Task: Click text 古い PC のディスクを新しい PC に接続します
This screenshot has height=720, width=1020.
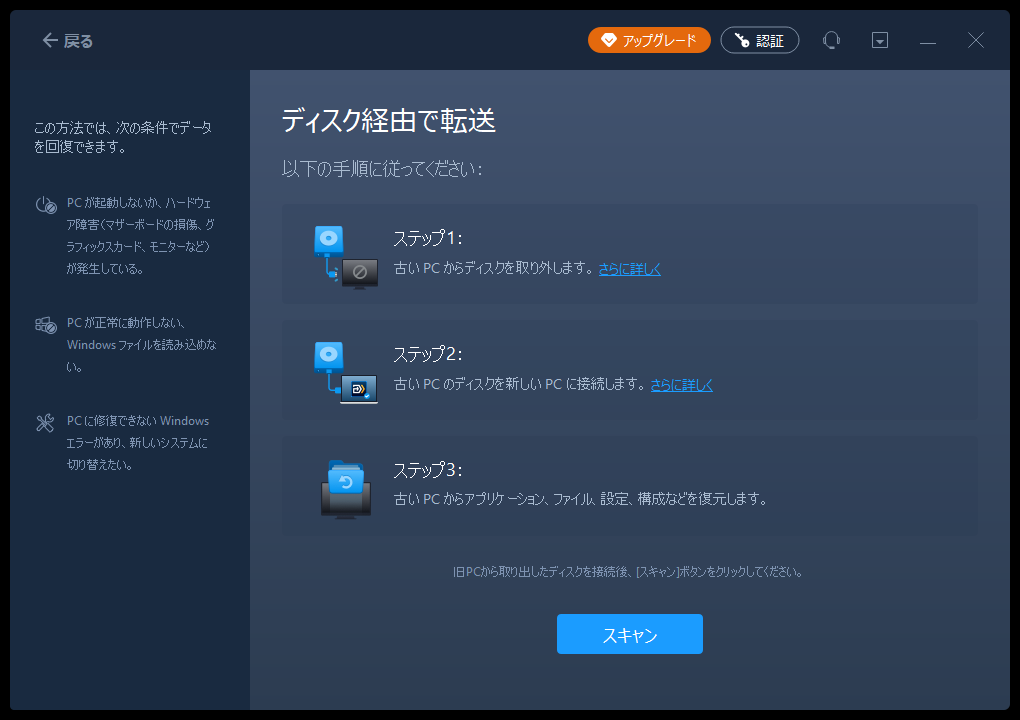Action: pos(520,384)
